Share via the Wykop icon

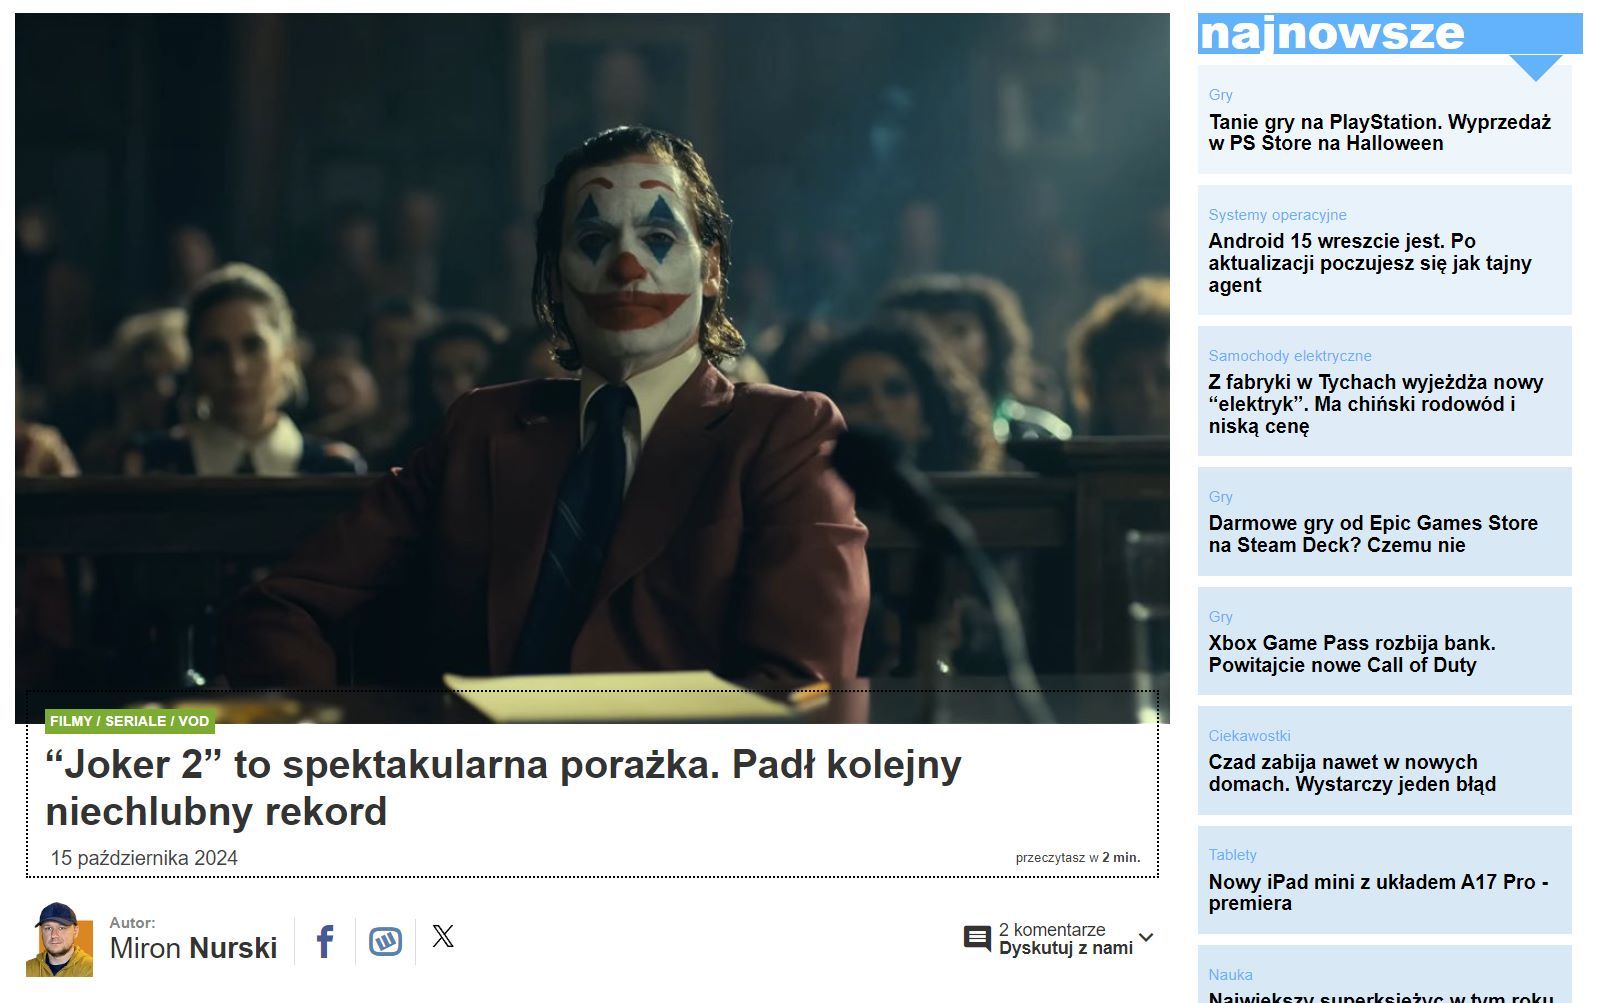click(x=385, y=941)
